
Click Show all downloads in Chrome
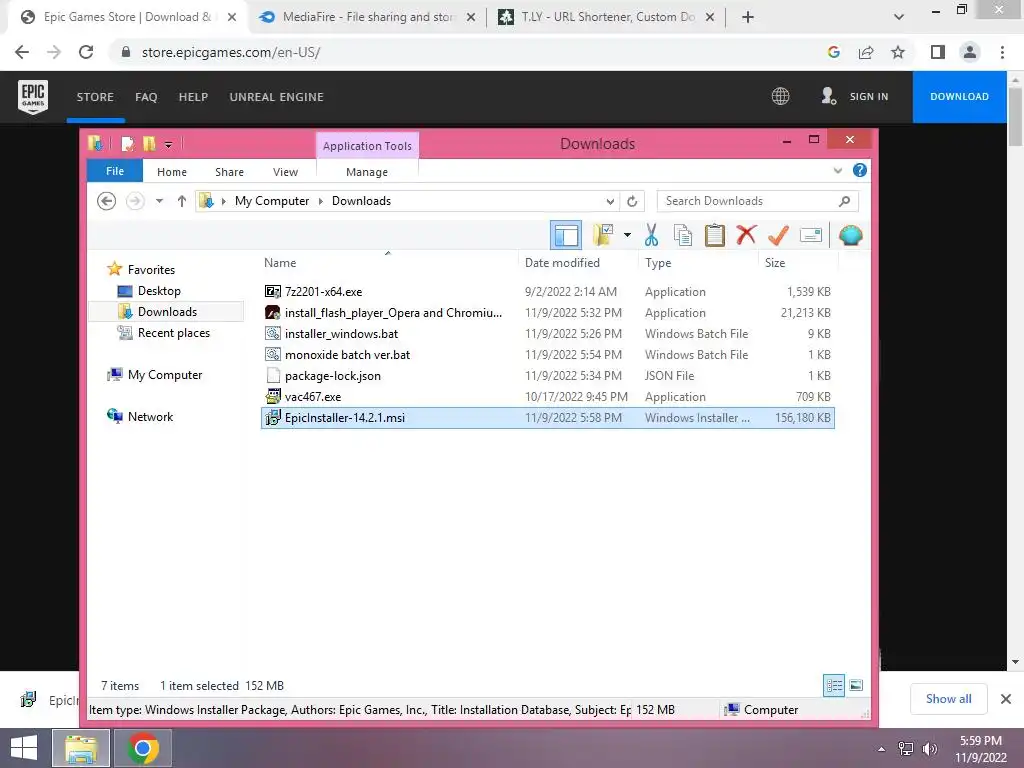pos(948,699)
